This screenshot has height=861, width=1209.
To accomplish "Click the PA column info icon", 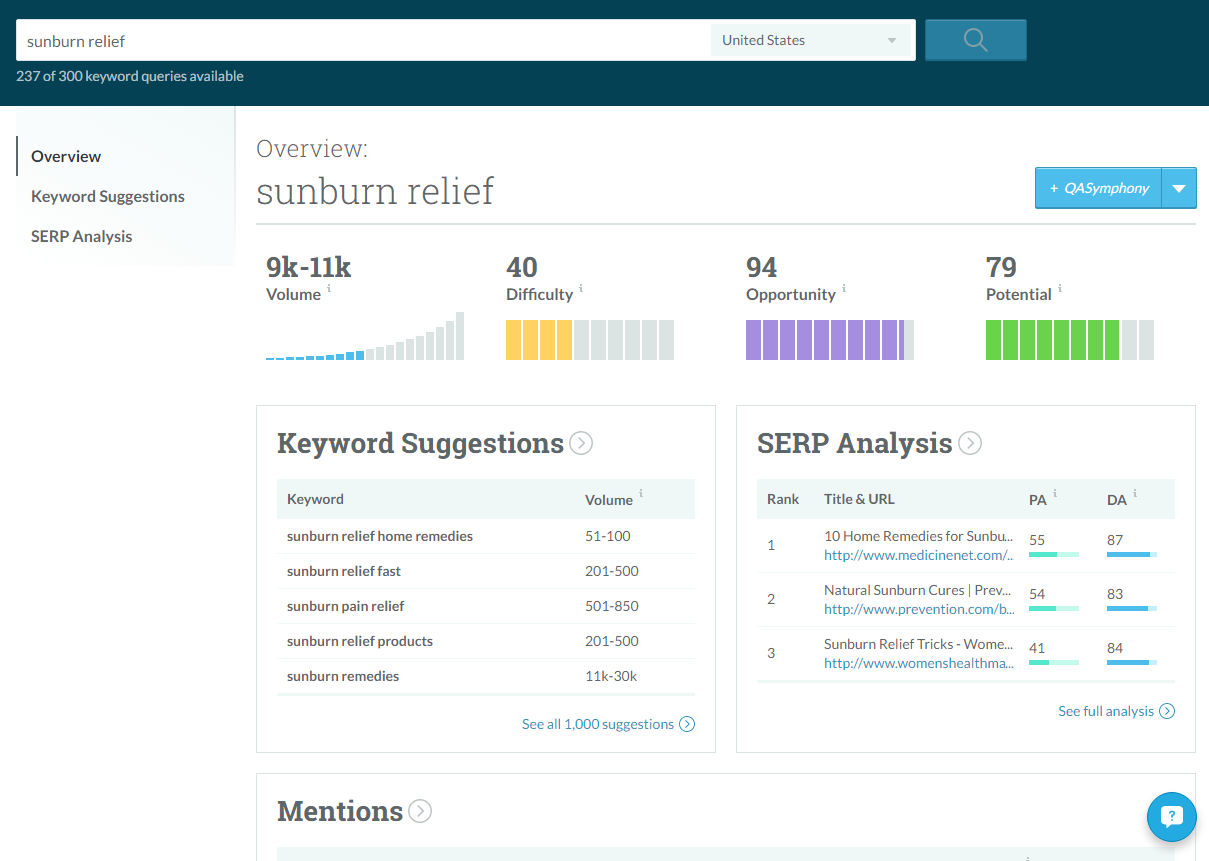I will tap(1057, 493).
